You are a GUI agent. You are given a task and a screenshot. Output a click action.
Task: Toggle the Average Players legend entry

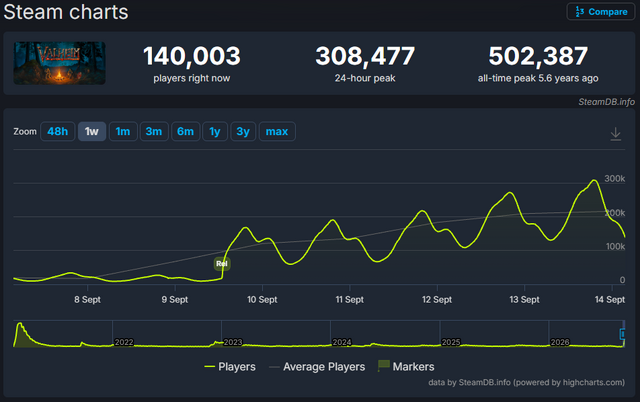tap(317, 366)
